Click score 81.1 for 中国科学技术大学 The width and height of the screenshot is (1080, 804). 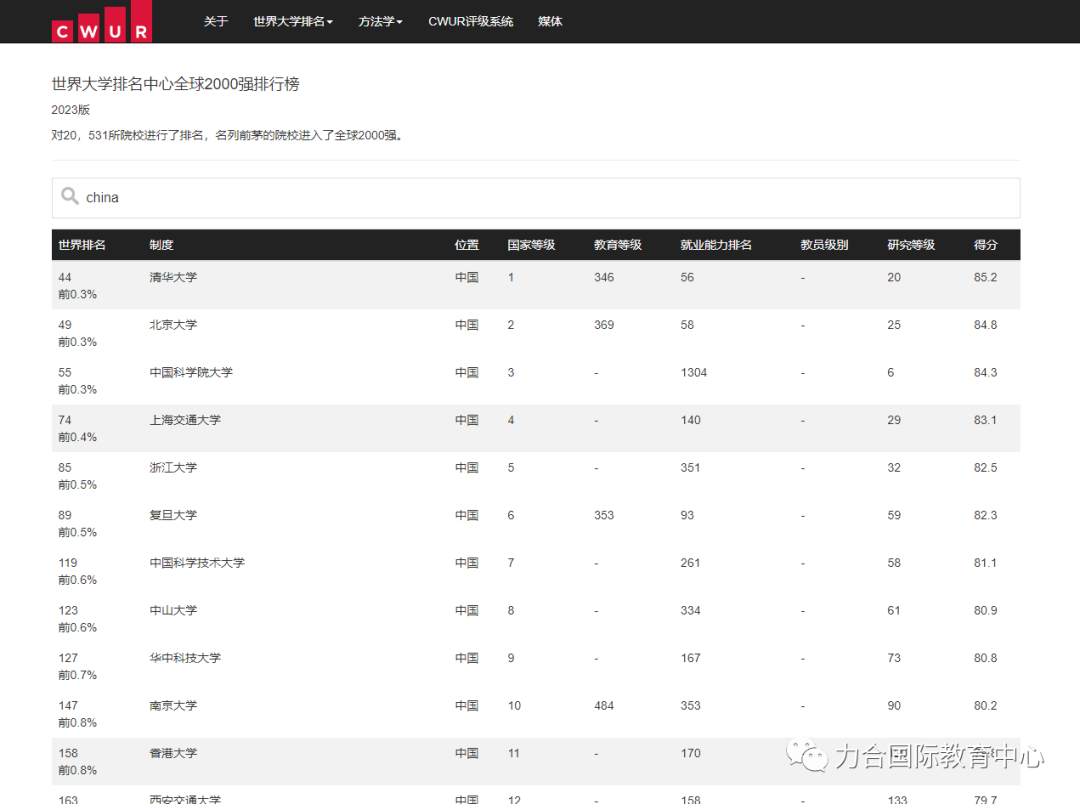985,562
